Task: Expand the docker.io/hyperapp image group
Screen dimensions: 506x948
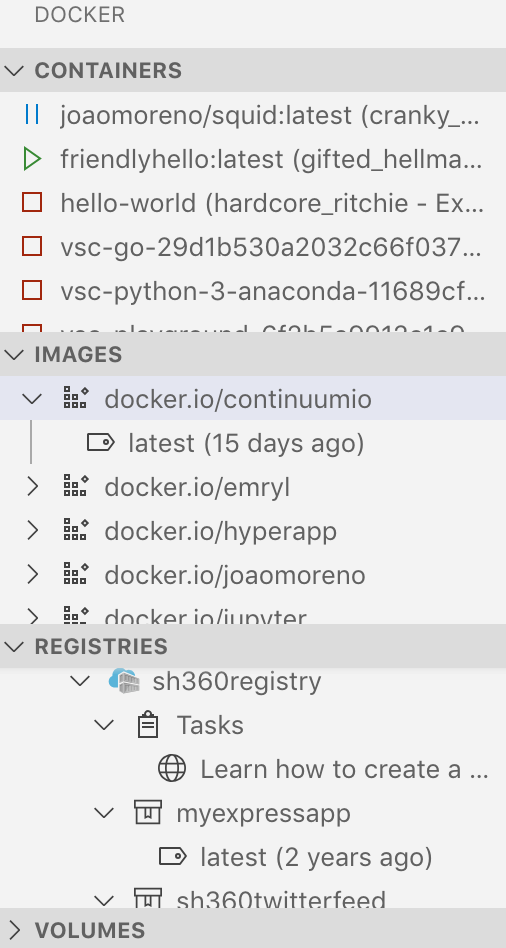Action: click(32, 531)
